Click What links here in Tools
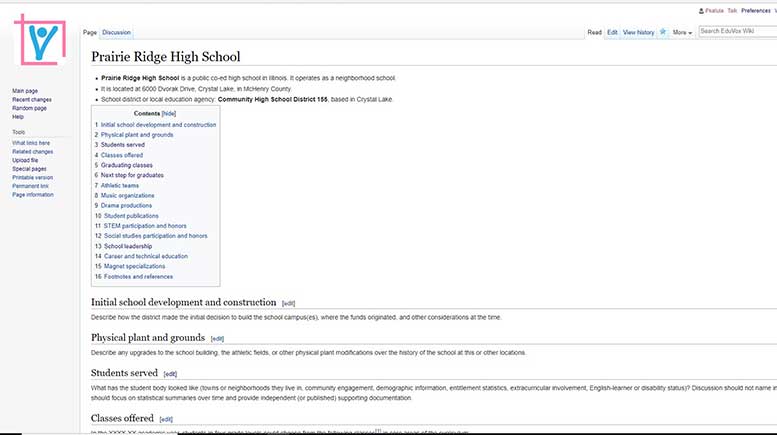Viewport: 777px width, 435px height. click(x=32, y=143)
